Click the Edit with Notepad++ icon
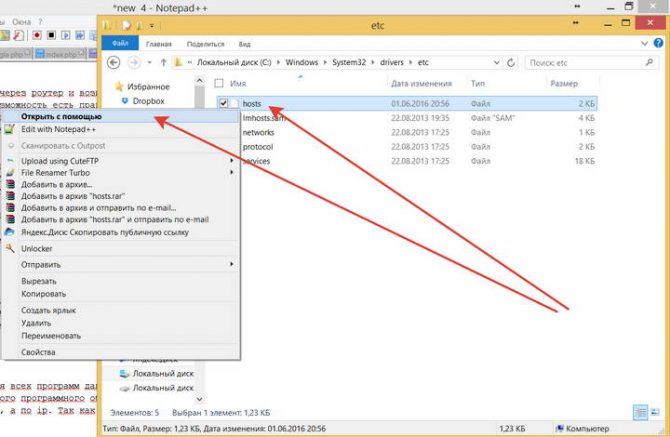670x437 pixels. [x=11, y=130]
